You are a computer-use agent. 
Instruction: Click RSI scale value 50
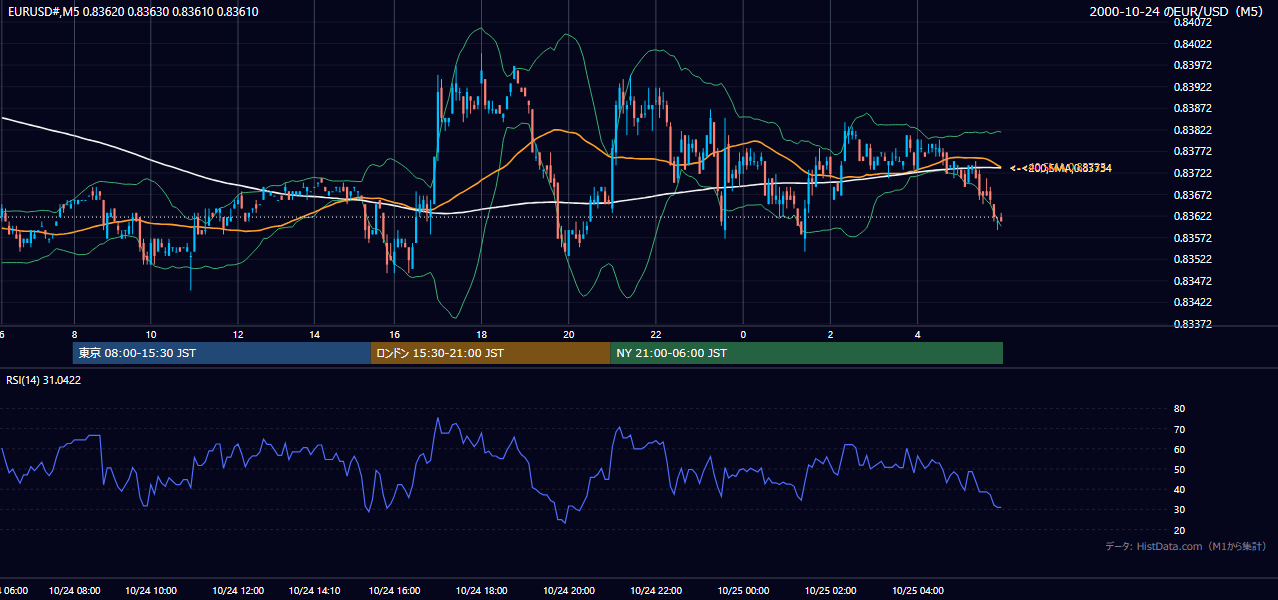pyautogui.click(x=1179, y=469)
